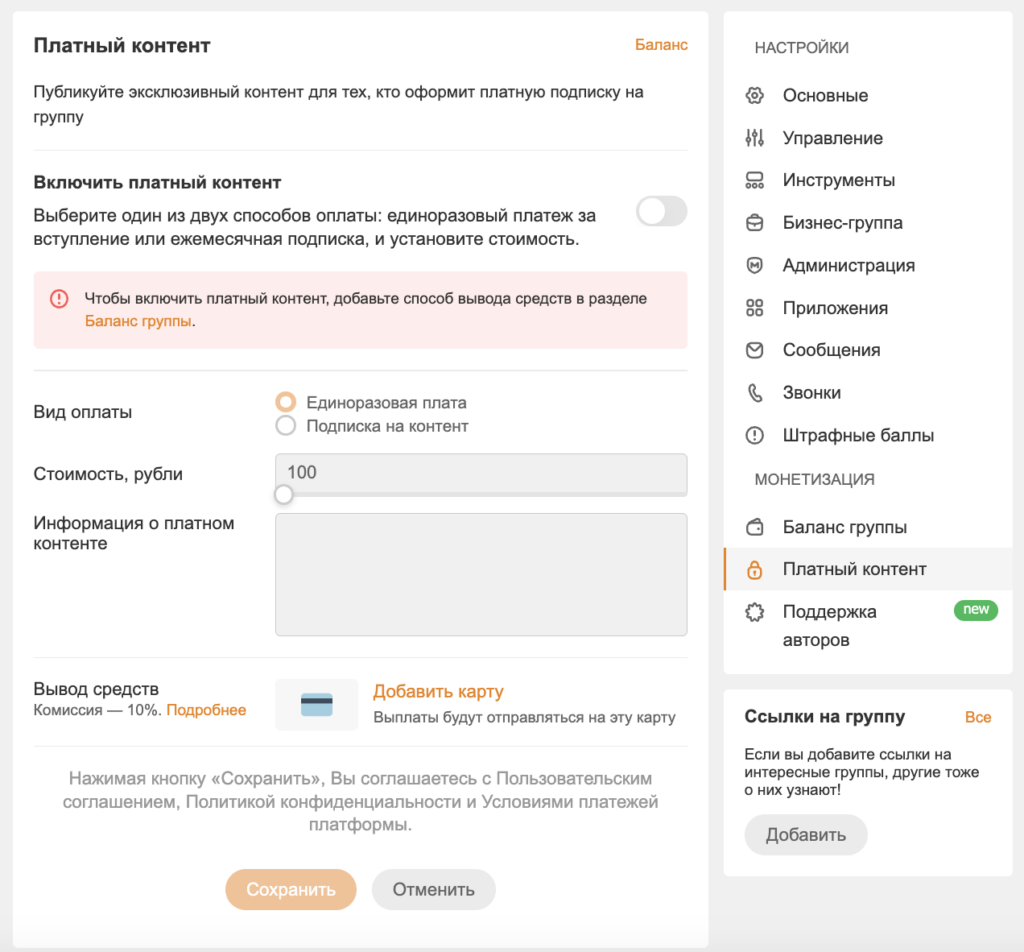Enable the платный контент toggle switch
Viewport: 1024px width, 952px height.
click(x=661, y=211)
